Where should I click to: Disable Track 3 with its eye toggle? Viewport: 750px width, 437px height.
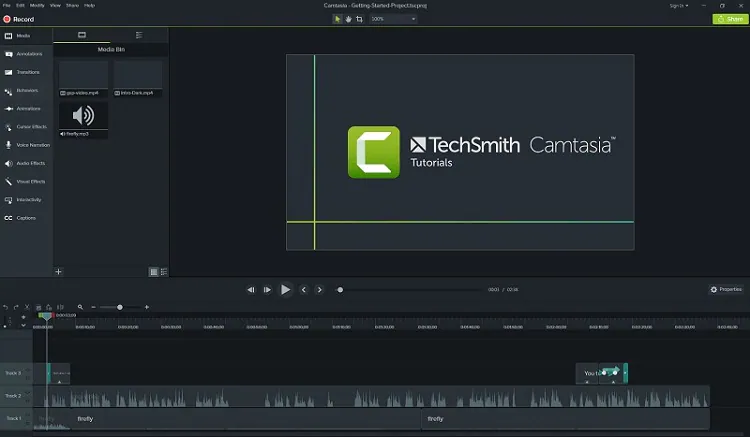tap(28, 370)
